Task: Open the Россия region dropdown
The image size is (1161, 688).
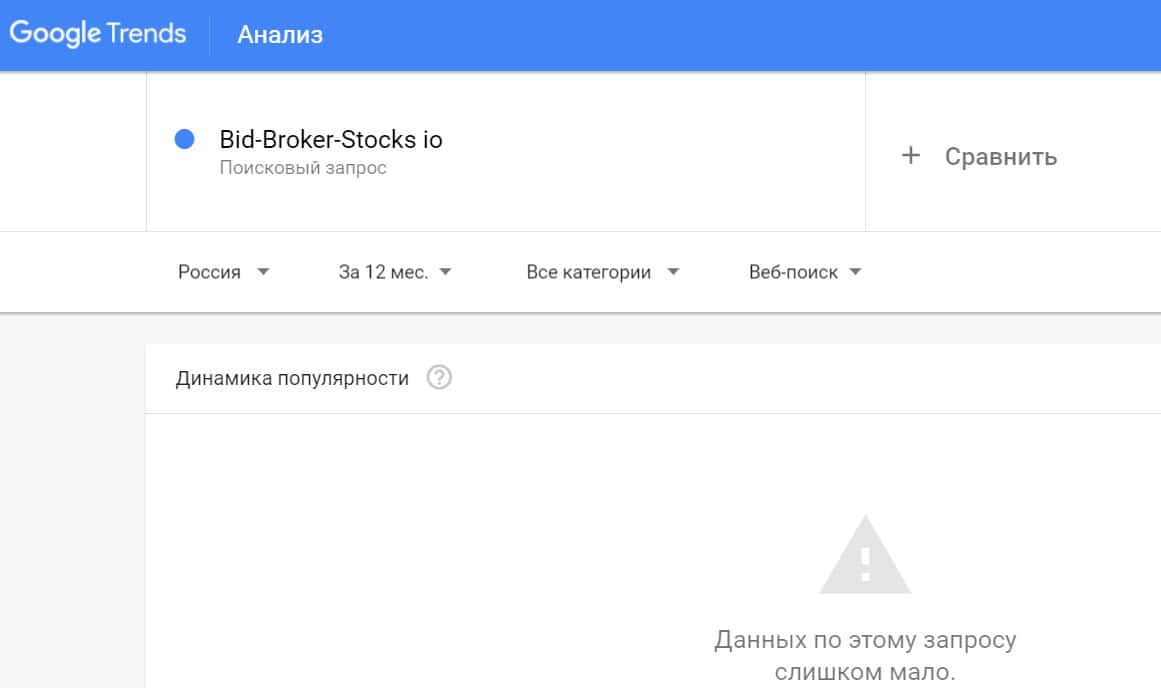Action: pos(210,272)
